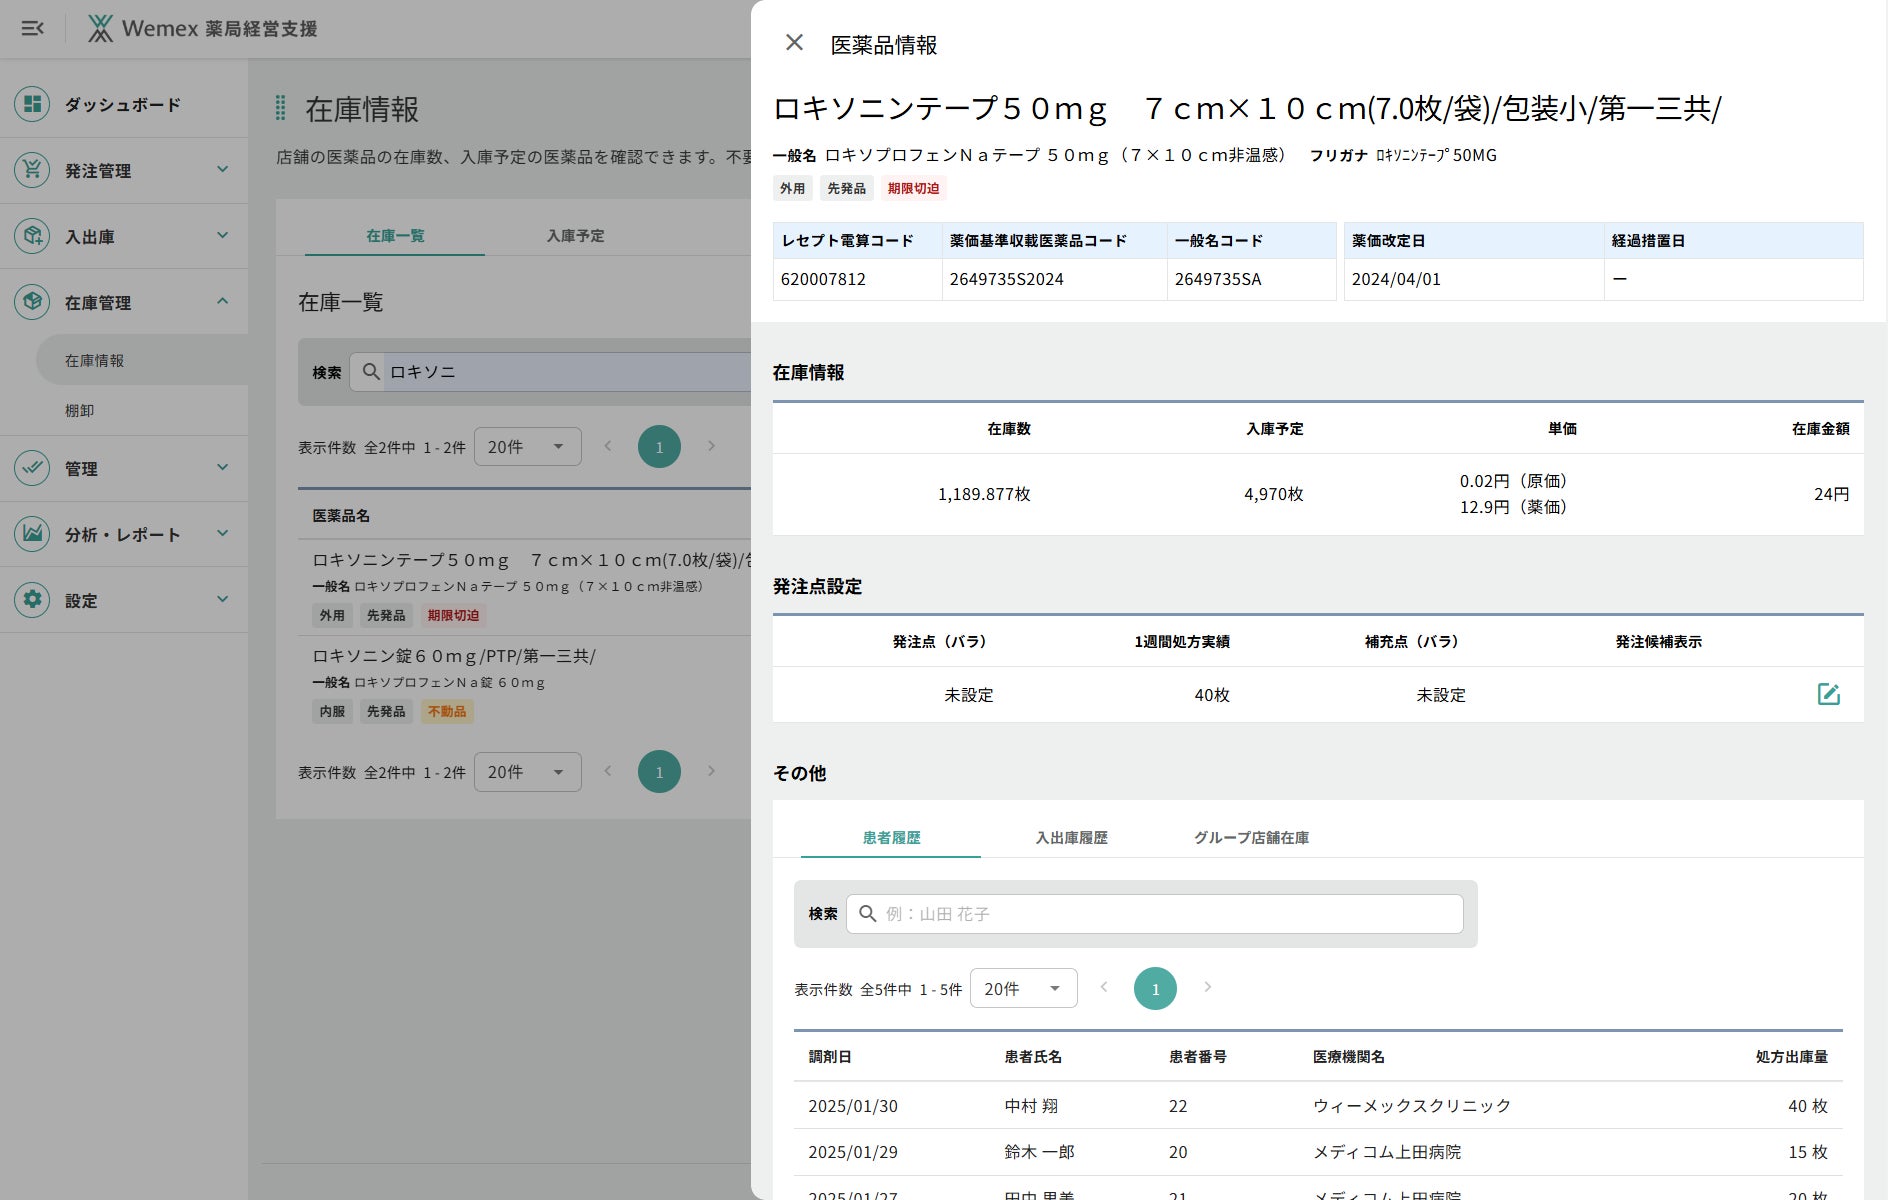Click the 医薬品名 column header
This screenshot has height=1200, width=1888.
[341, 516]
